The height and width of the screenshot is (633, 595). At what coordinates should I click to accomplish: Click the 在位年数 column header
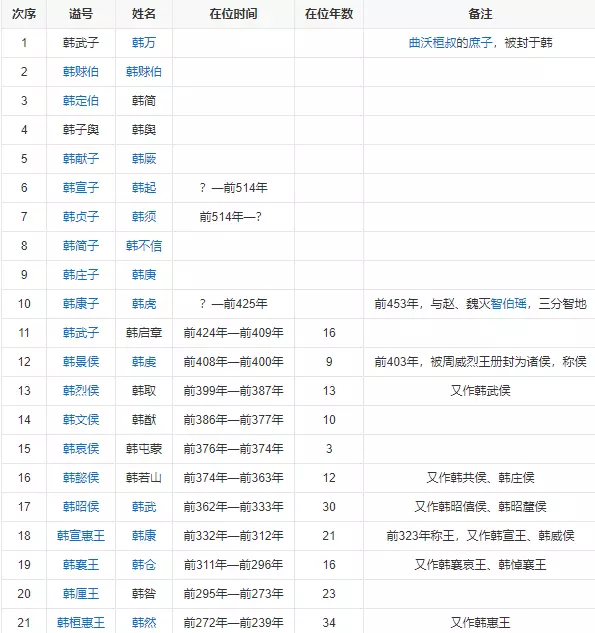[x=329, y=14]
